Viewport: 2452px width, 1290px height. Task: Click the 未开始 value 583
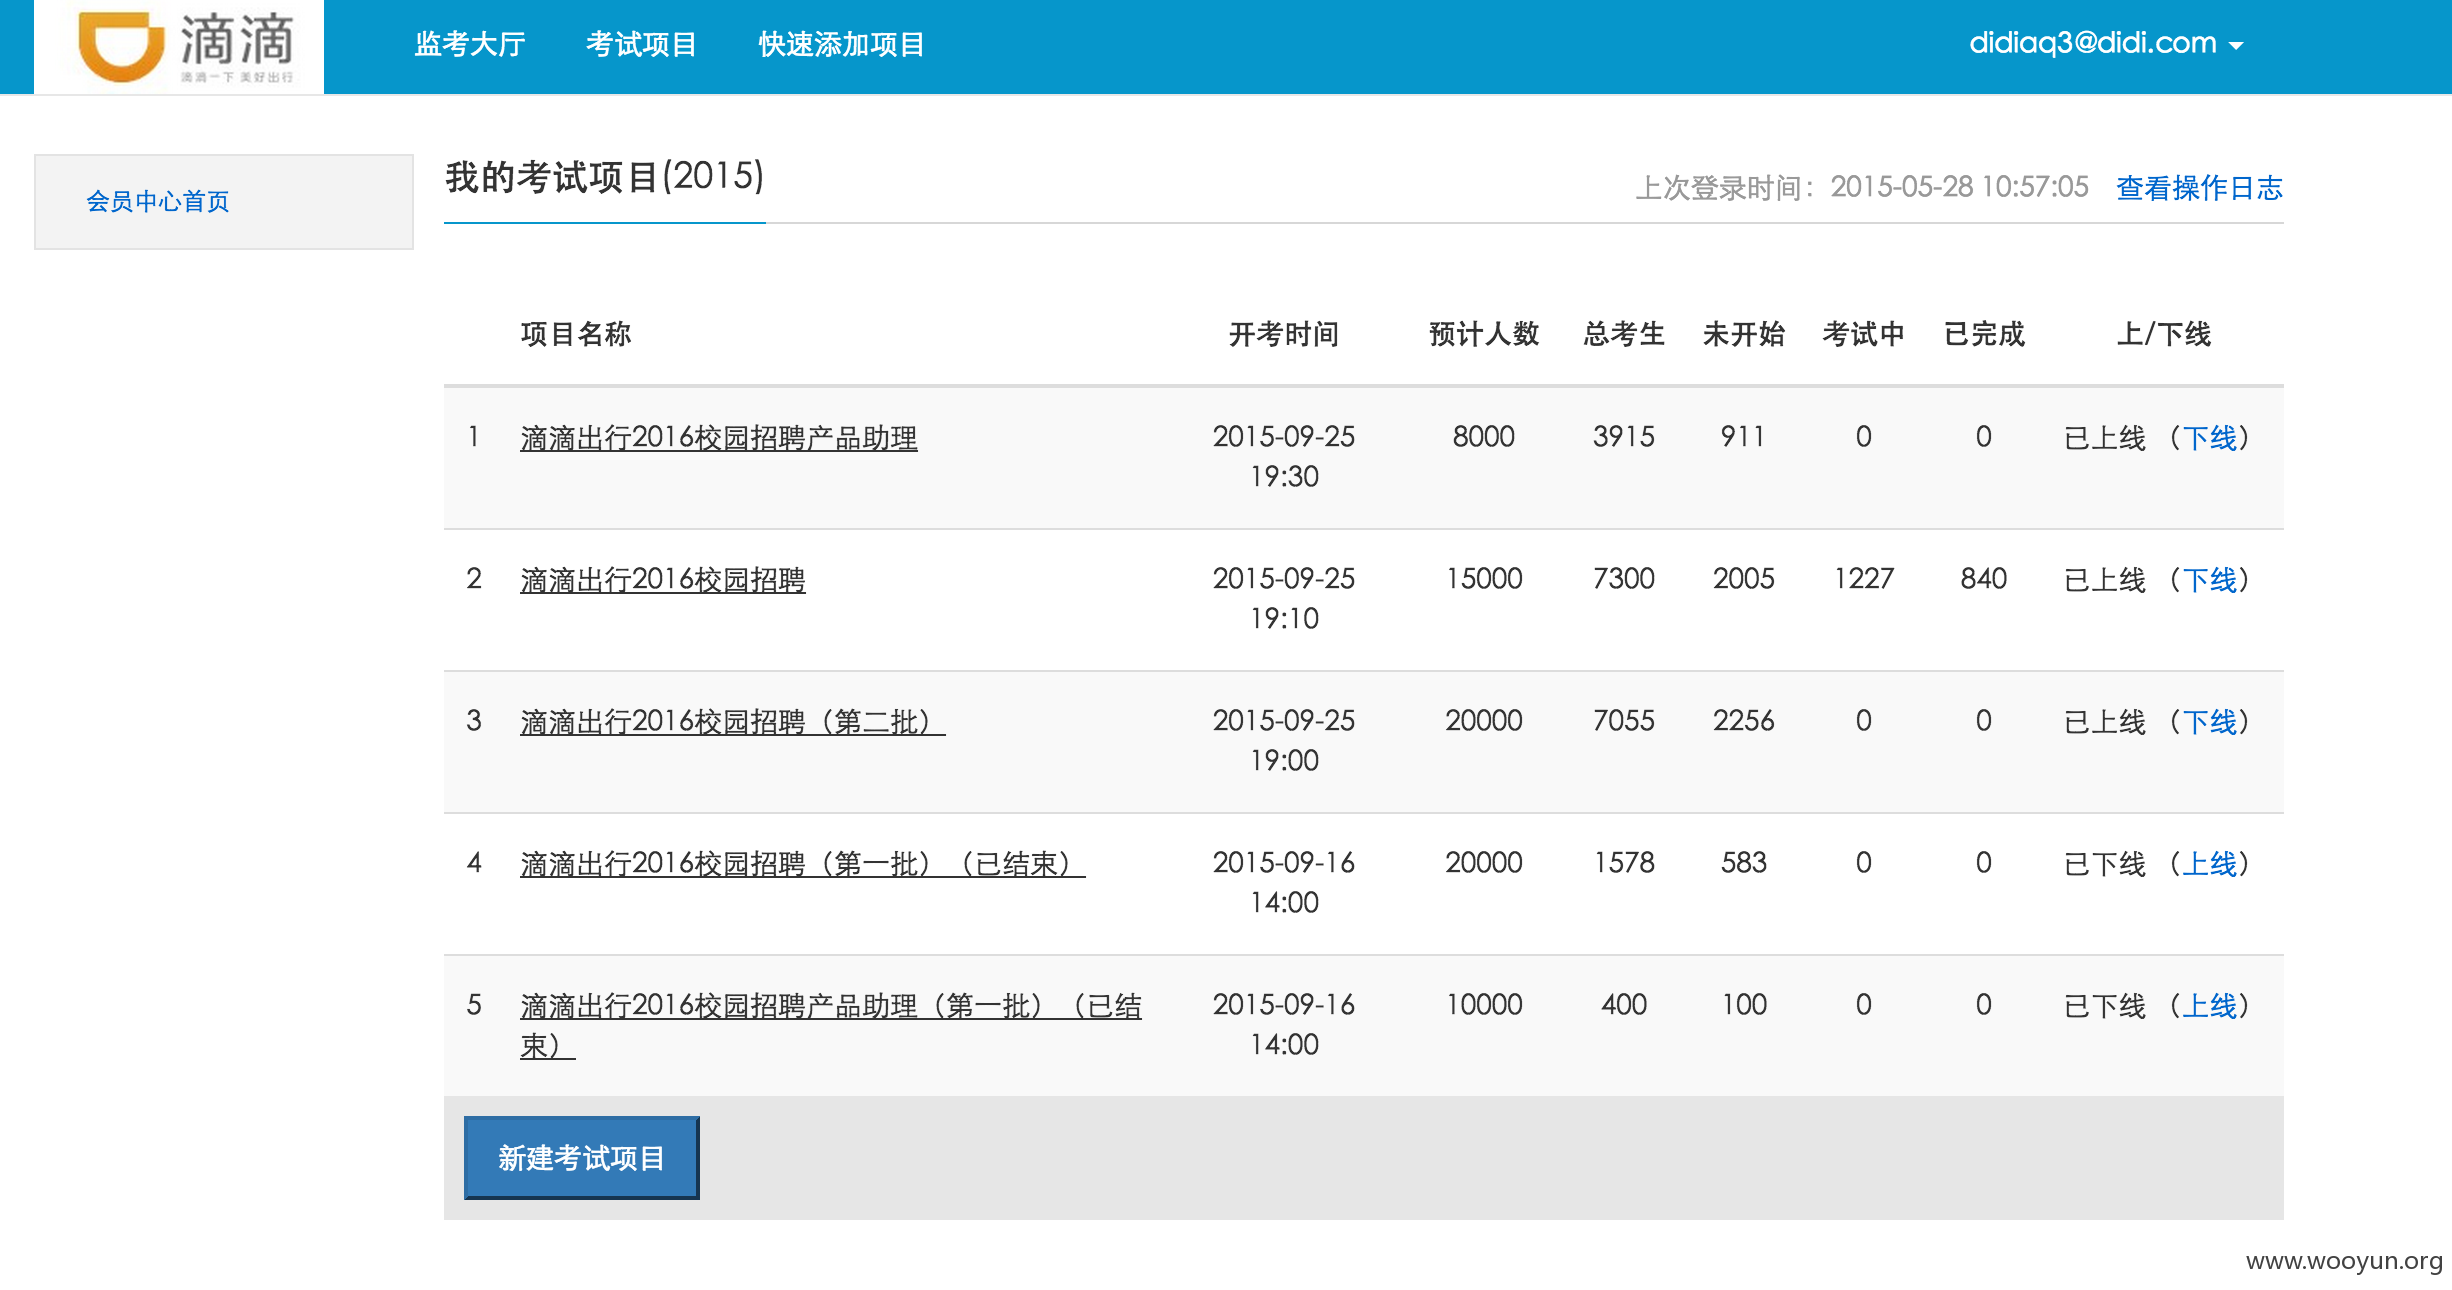(1744, 863)
